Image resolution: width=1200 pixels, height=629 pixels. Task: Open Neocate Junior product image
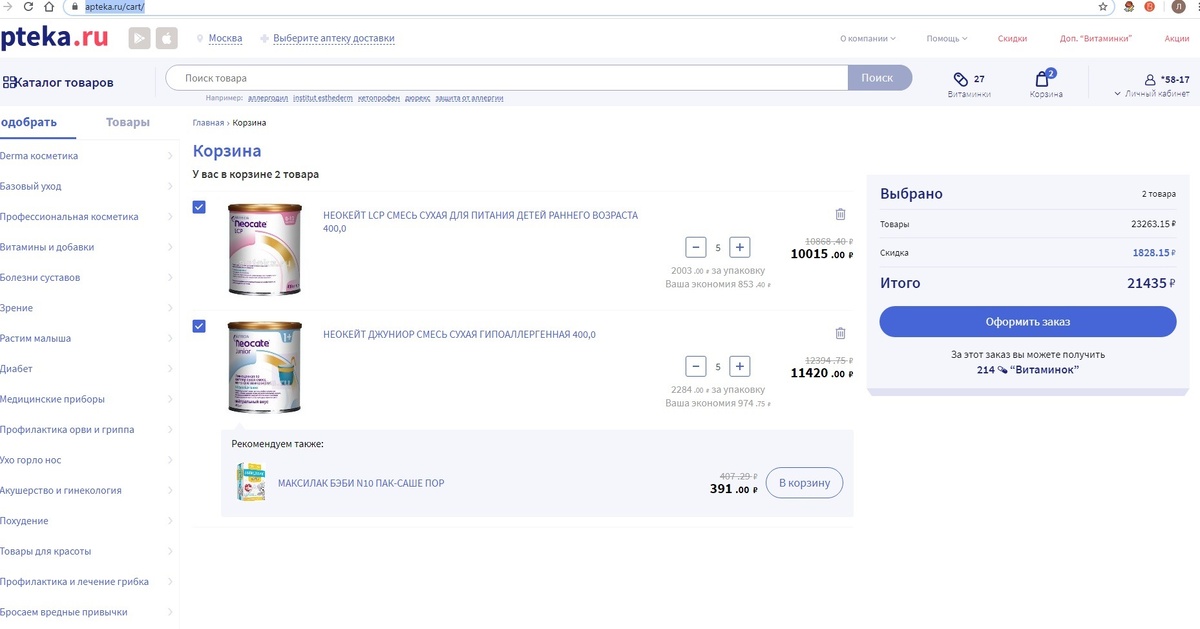(x=263, y=368)
